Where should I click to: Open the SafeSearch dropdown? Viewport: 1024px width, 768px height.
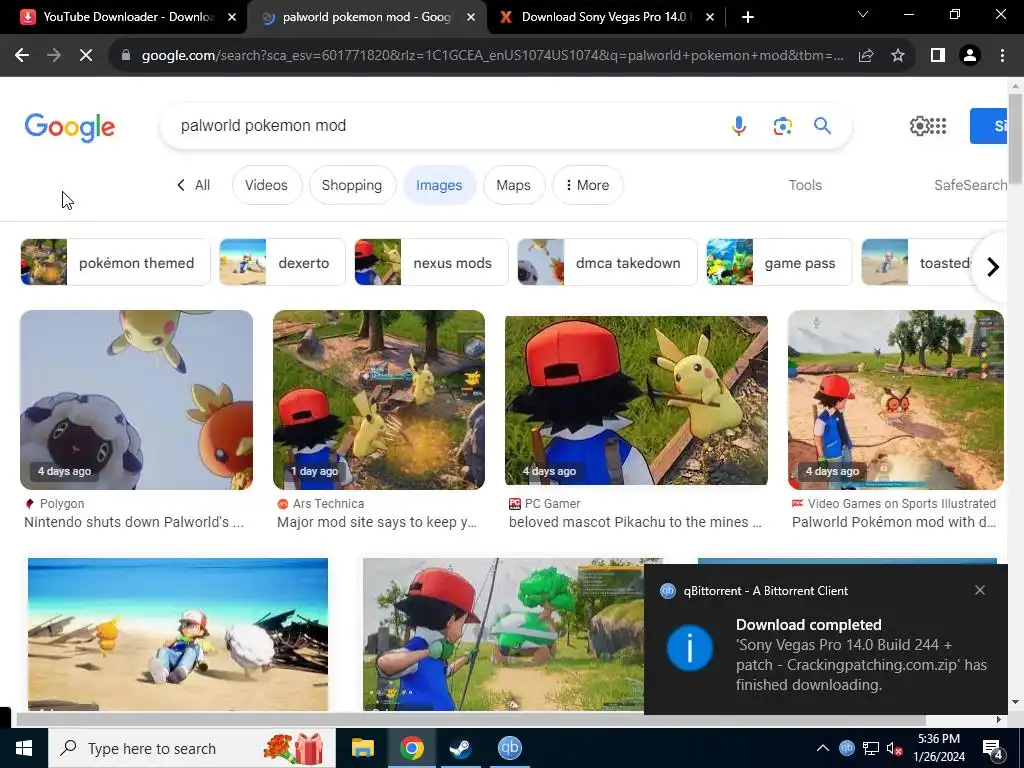point(970,185)
